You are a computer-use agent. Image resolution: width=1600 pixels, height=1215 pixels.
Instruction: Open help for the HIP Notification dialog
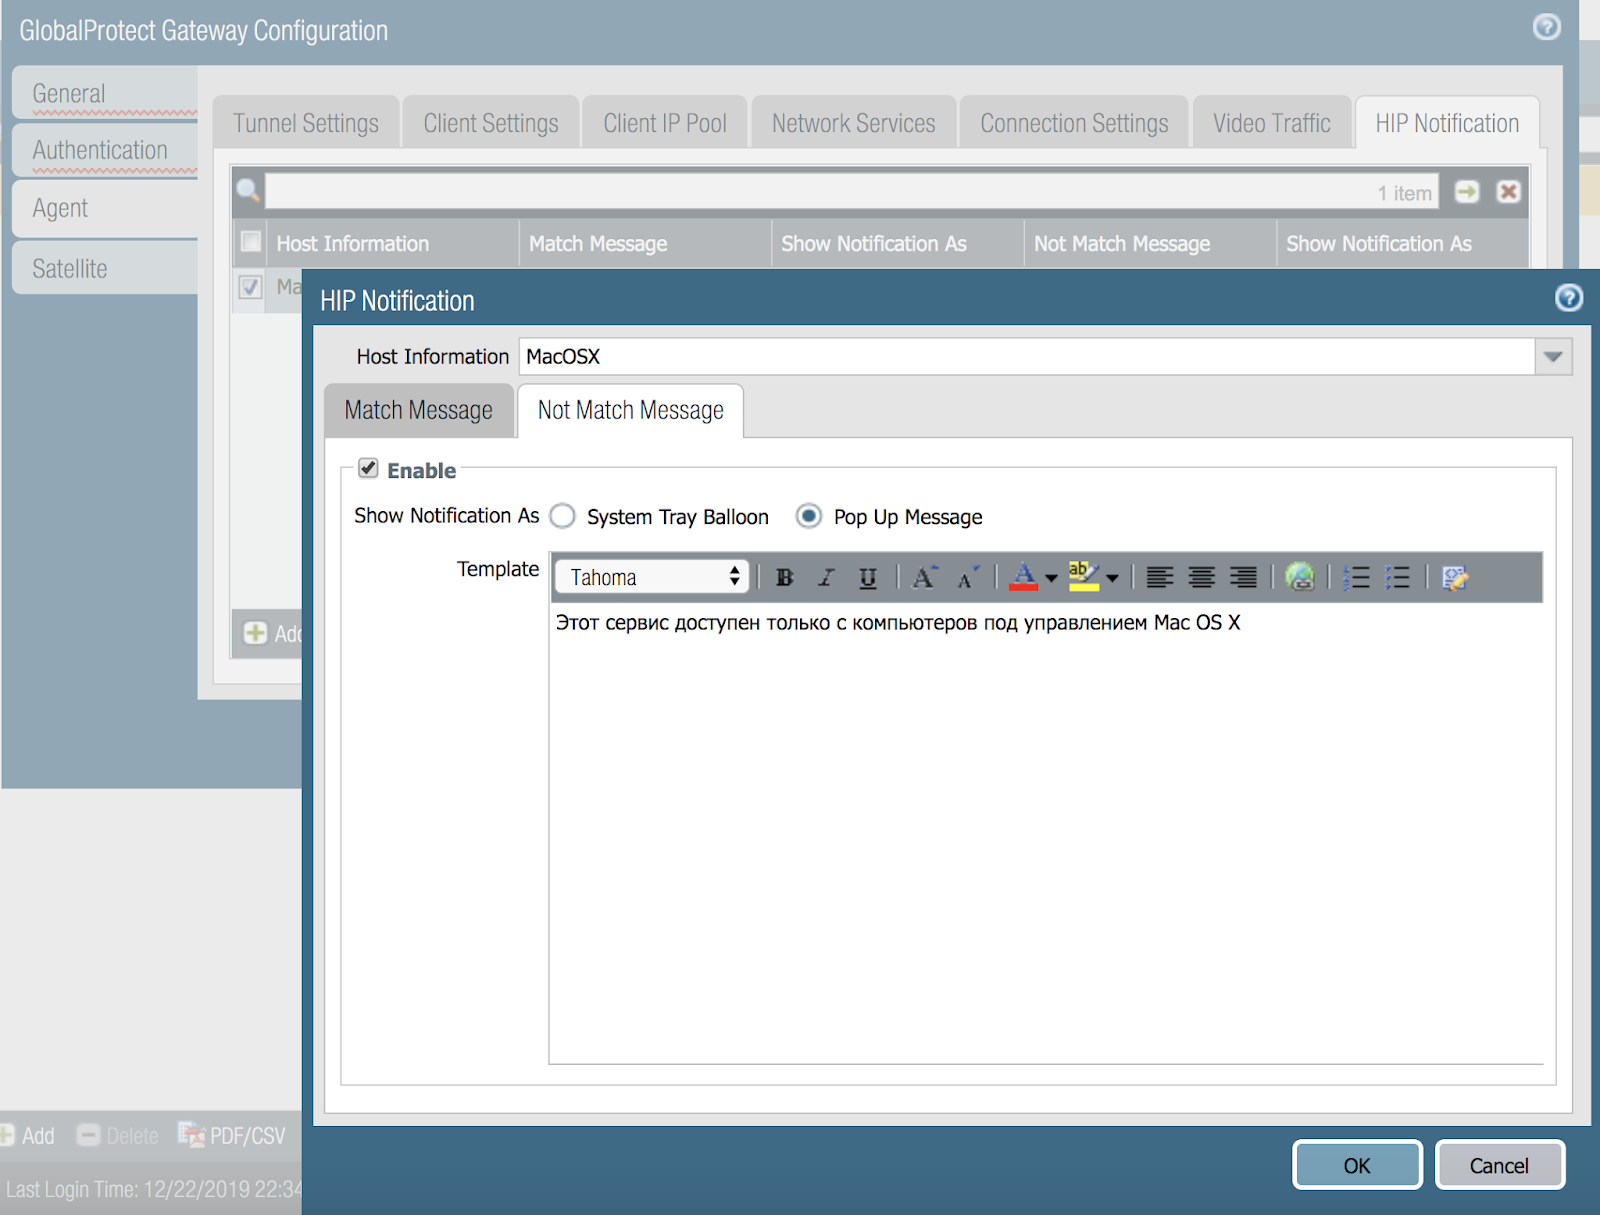[1569, 297]
